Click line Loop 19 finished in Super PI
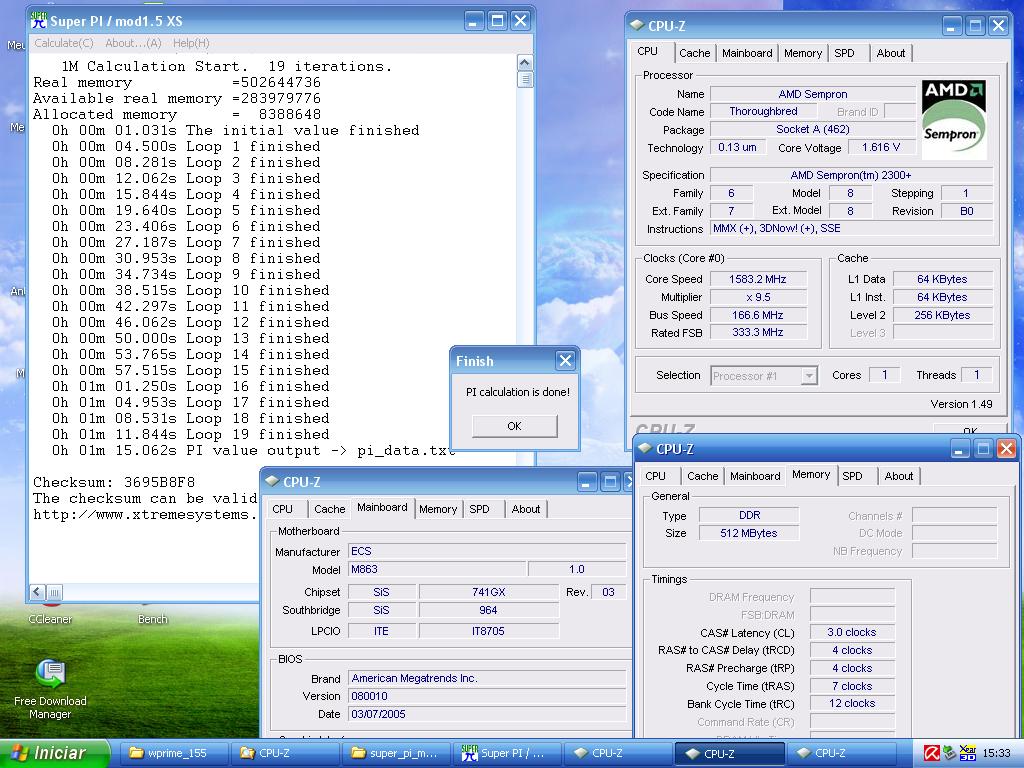Screen dimensions: 1024x768 190,435
